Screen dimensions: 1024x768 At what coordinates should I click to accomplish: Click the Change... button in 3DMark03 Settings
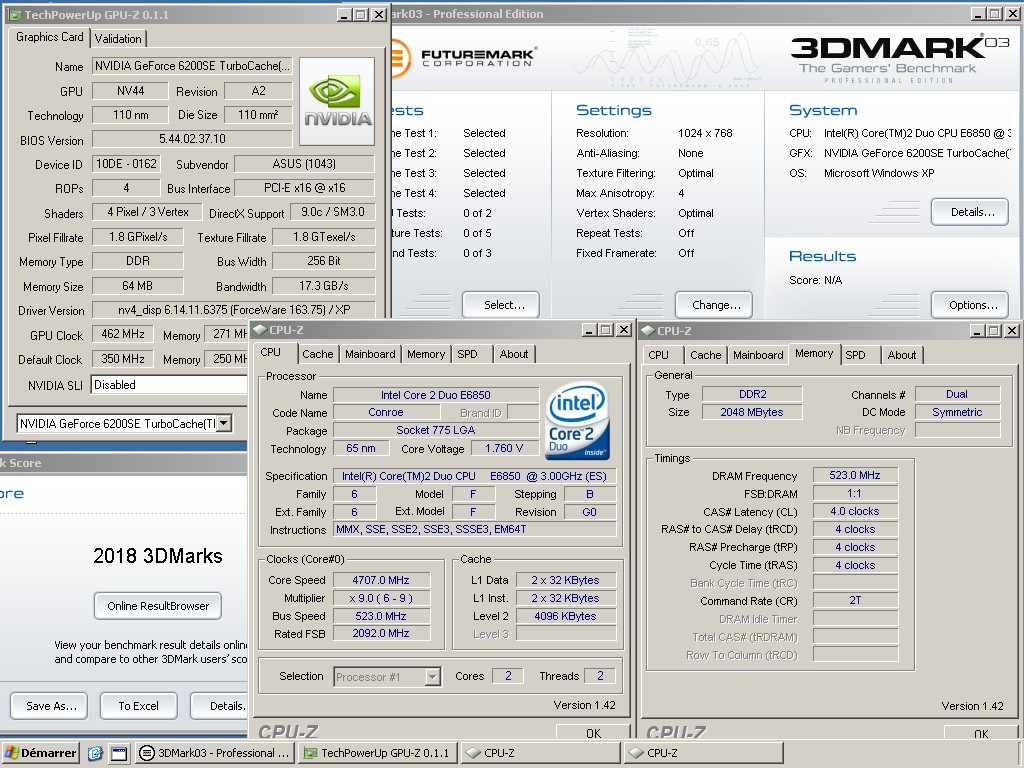pyautogui.click(x=714, y=305)
